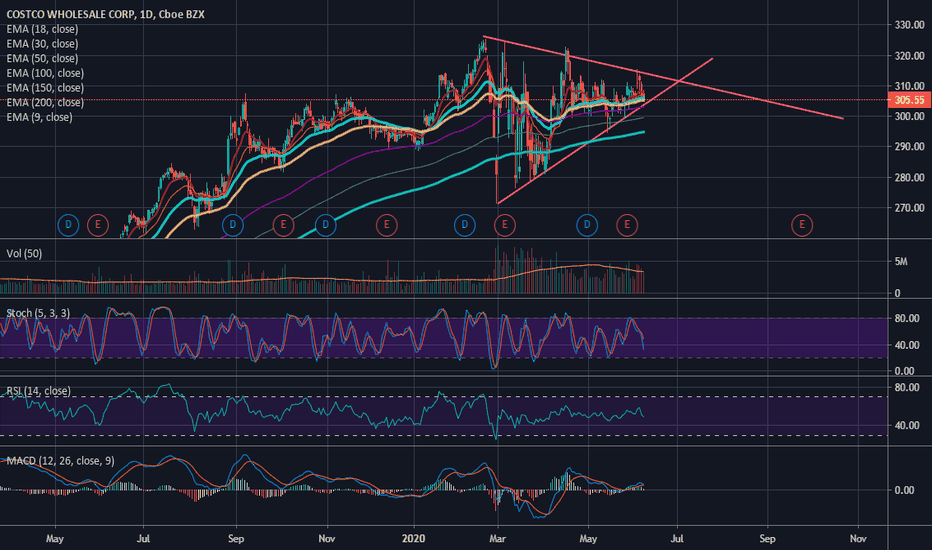932x550 pixels.
Task: Click the 290.00 price axis label
Action: pyautogui.click(x=909, y=146)
